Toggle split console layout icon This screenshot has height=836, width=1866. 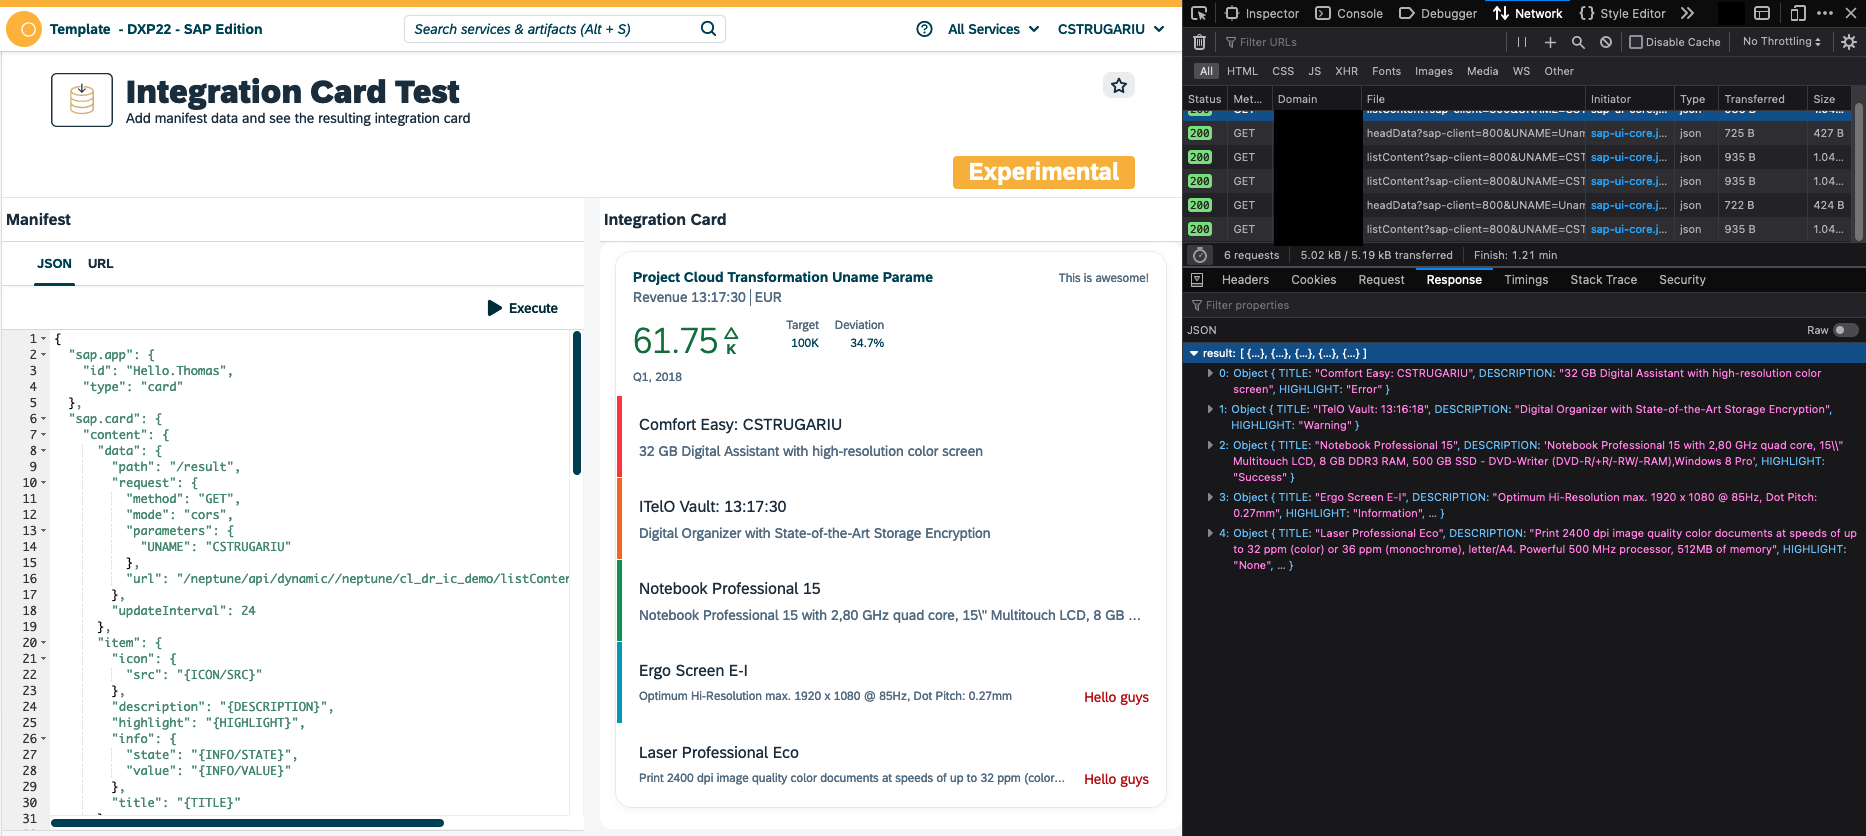coord(1762,13)
